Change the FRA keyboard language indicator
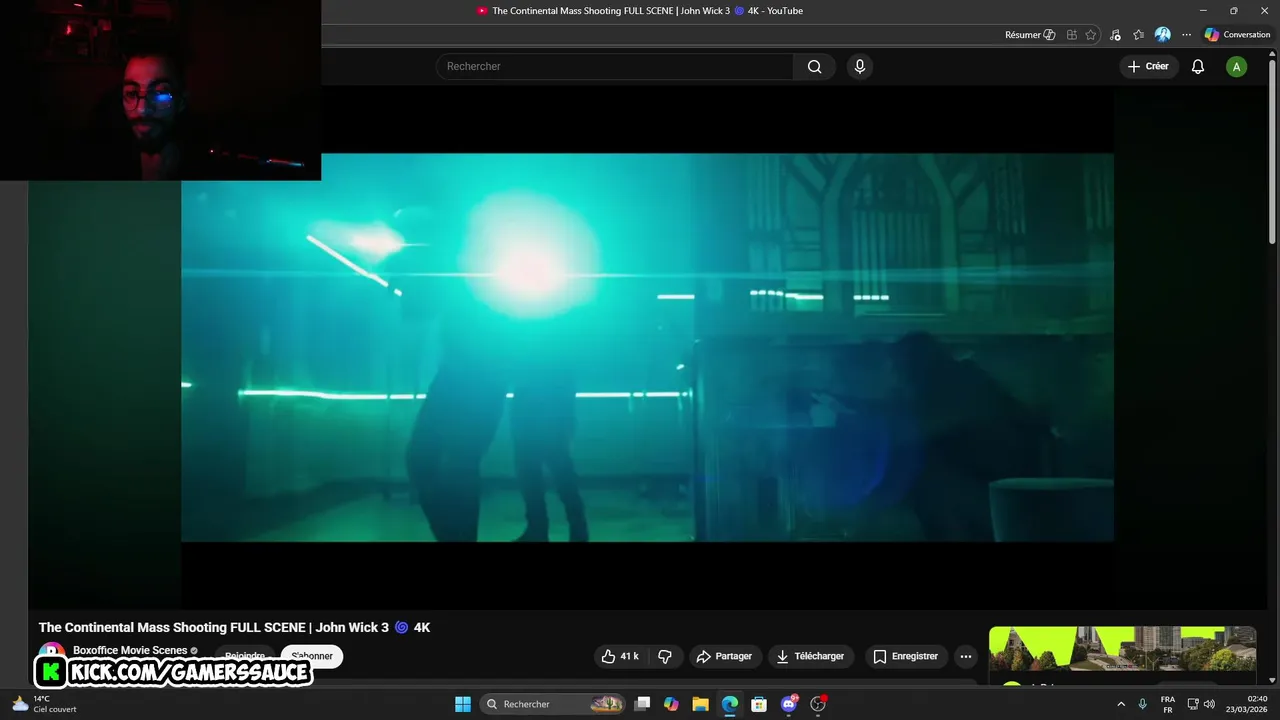The height and width of the screenshot is (720, 1280). [1168, 704]
